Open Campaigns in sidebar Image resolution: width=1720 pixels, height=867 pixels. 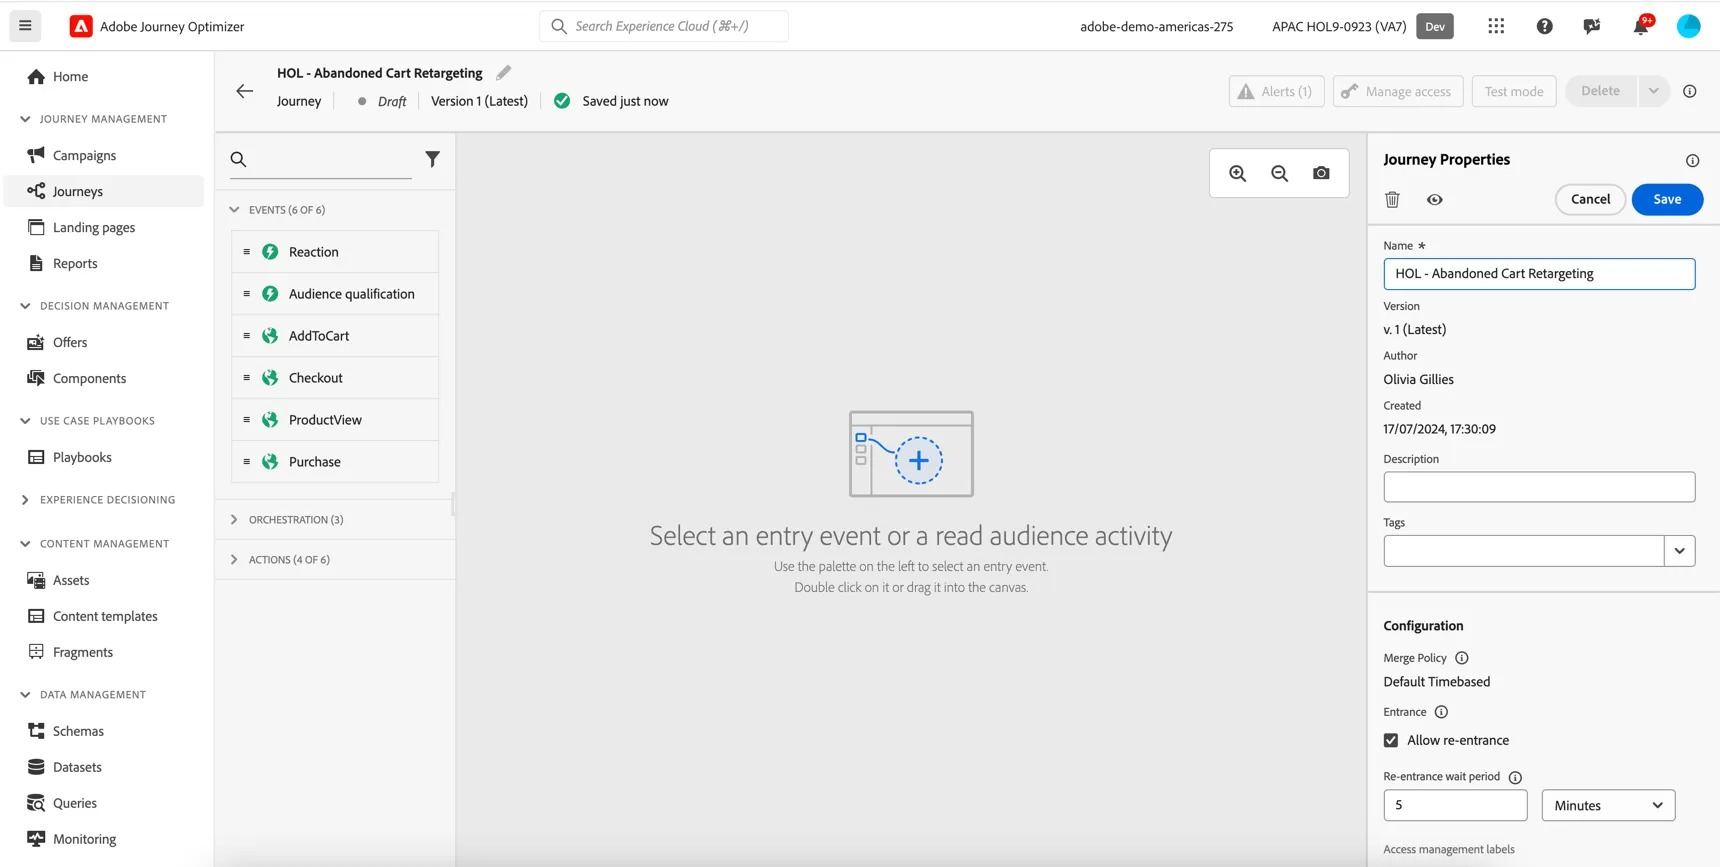(104, 155)
